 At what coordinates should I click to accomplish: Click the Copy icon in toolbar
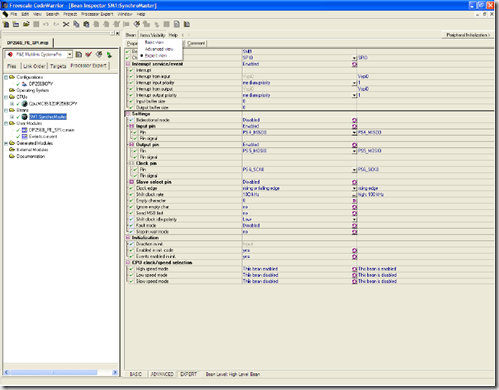click(76, 24)
